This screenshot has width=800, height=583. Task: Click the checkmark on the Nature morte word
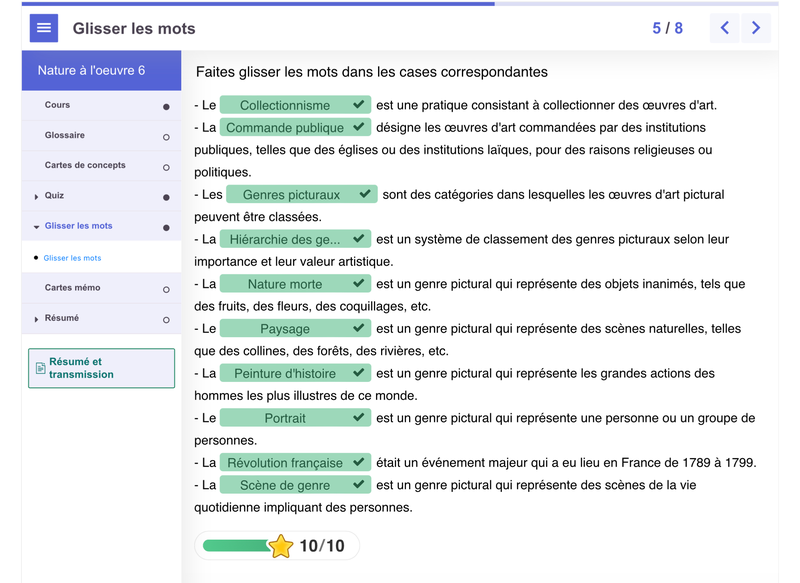click(358, 284)
